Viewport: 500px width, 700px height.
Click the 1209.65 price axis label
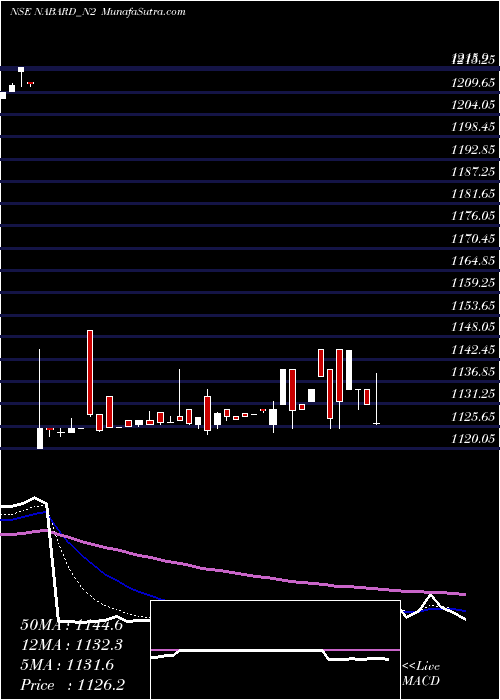point(473,83)
